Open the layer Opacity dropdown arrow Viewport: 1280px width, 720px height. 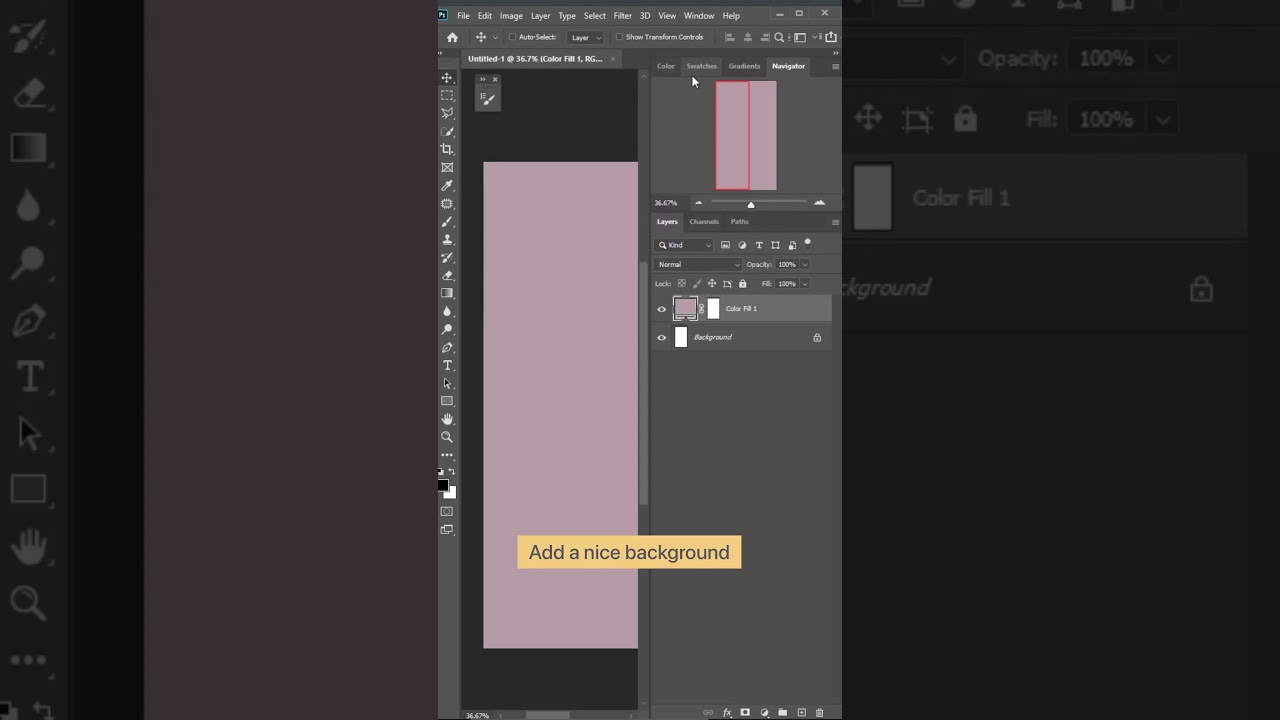805,264
